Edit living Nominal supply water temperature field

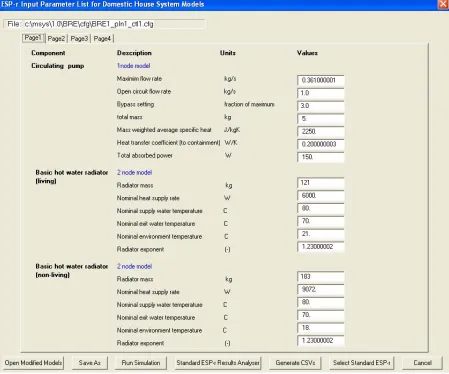[320, 208]
